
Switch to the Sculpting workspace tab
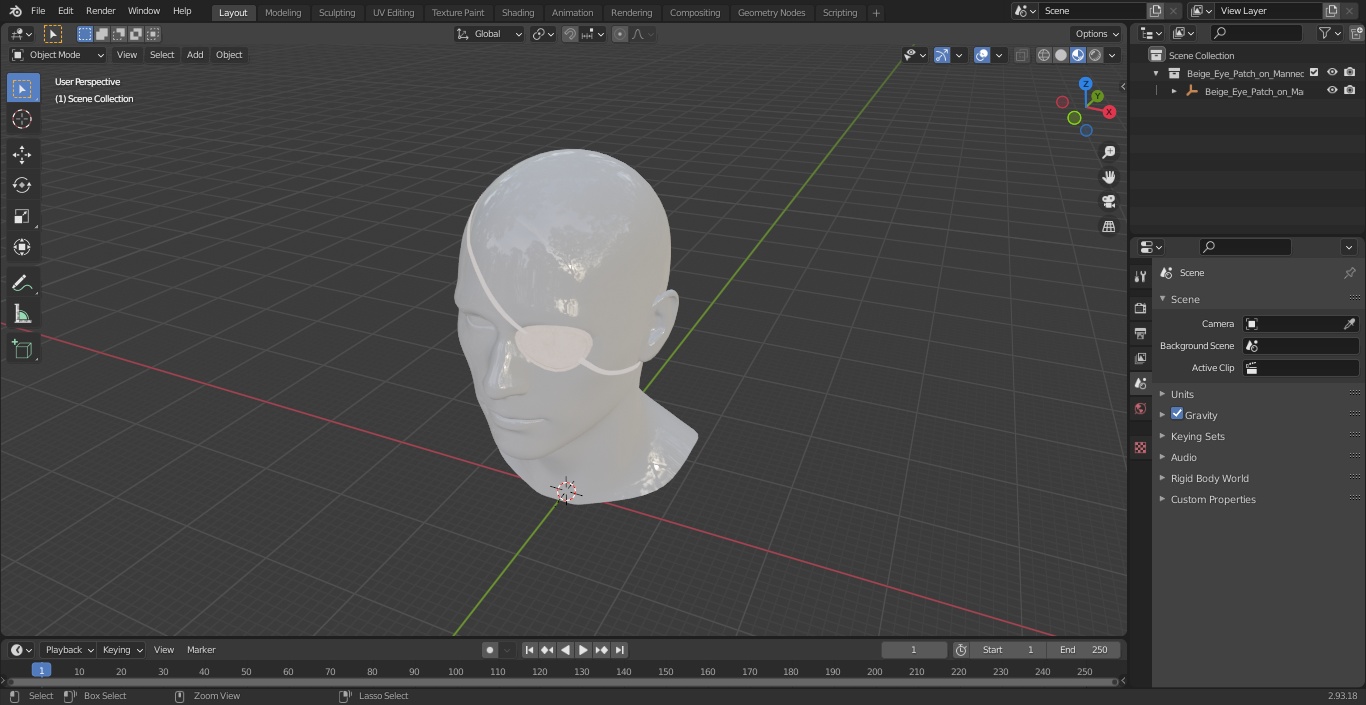pyautogui.click(x=337, y=12)
